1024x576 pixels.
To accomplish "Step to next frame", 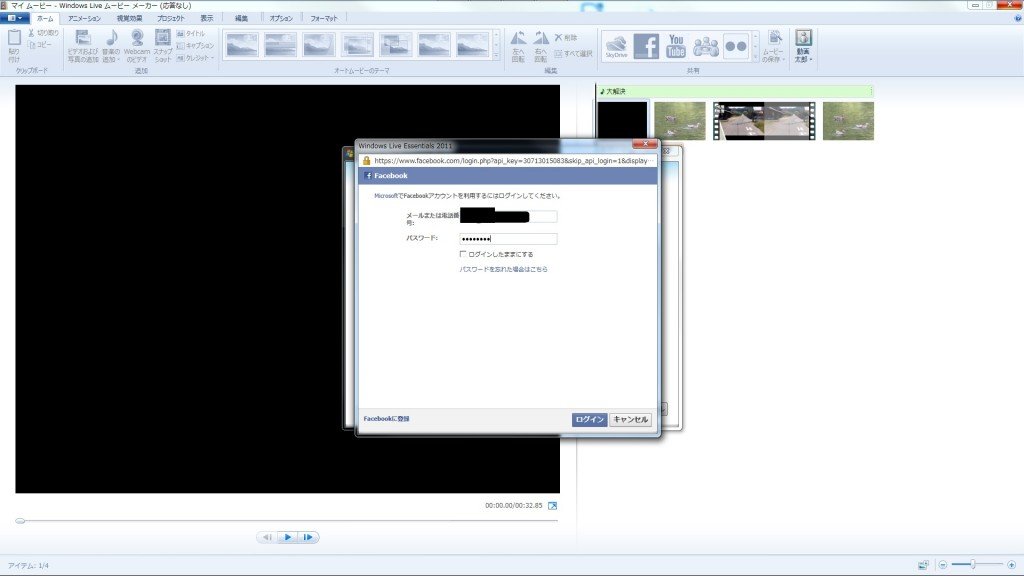I will [x=308, y=537].
